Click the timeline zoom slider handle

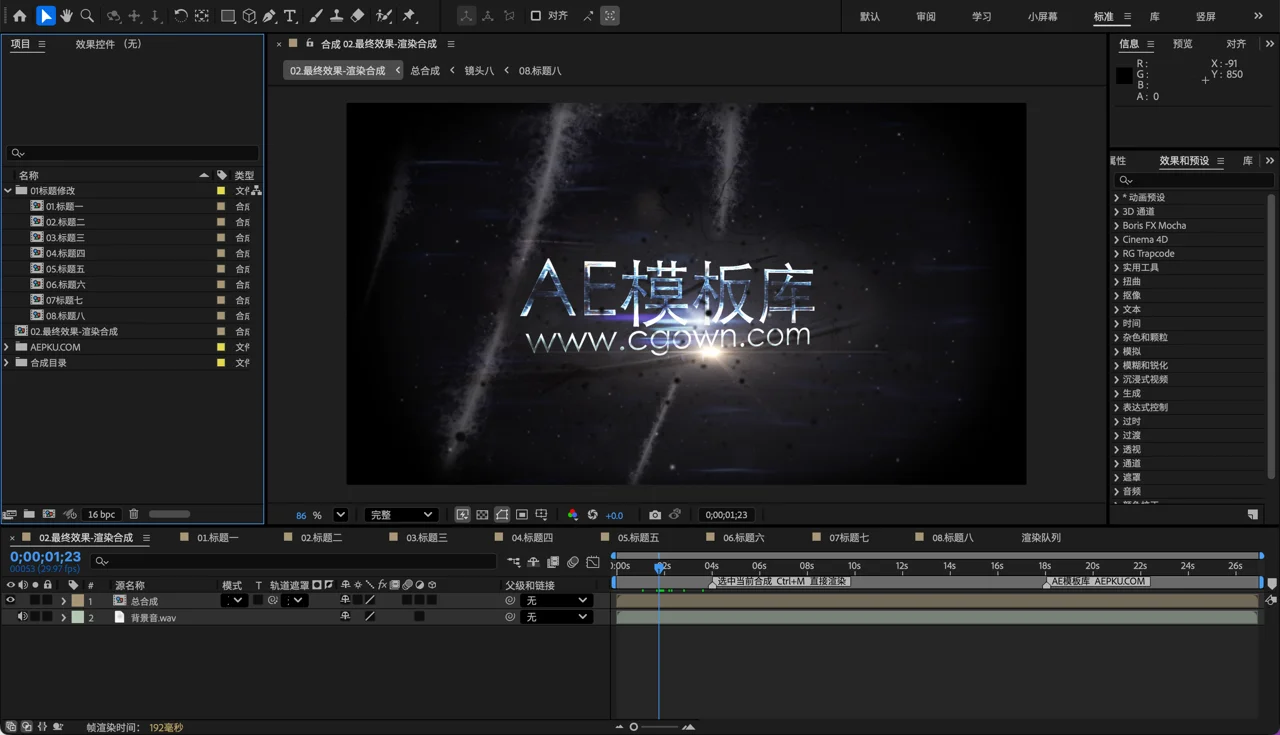click(633, 727)
